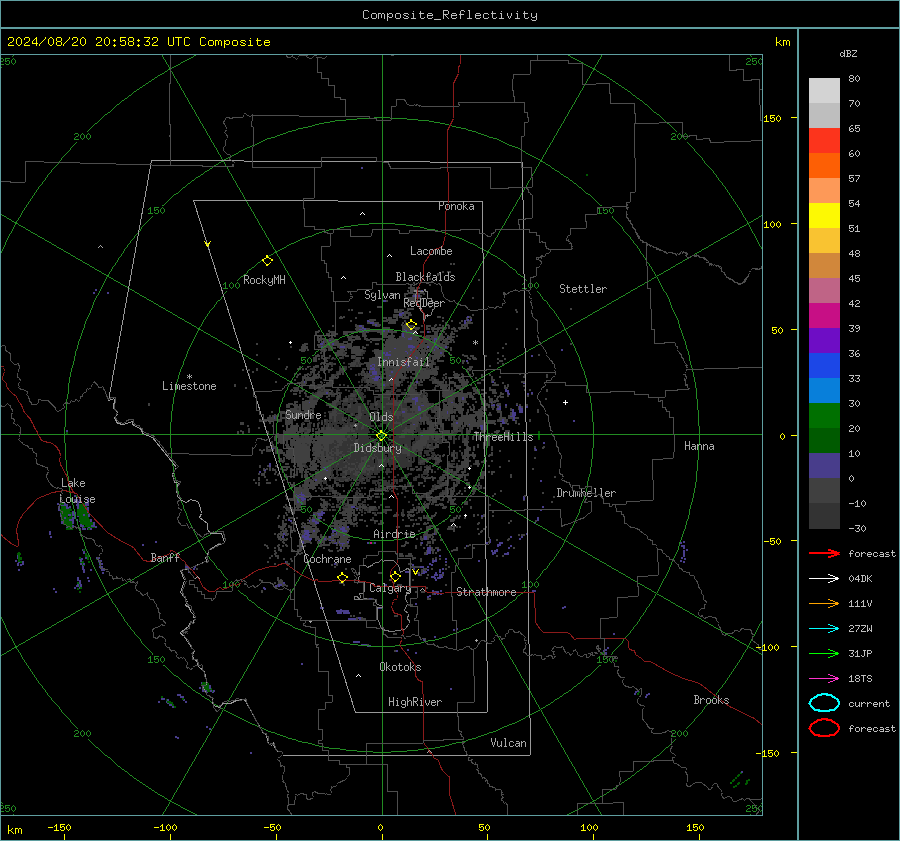The width and height of the screenshot is (900, 841).
Task: Click the 04DK legend label
Action: [x=860, y=579]
